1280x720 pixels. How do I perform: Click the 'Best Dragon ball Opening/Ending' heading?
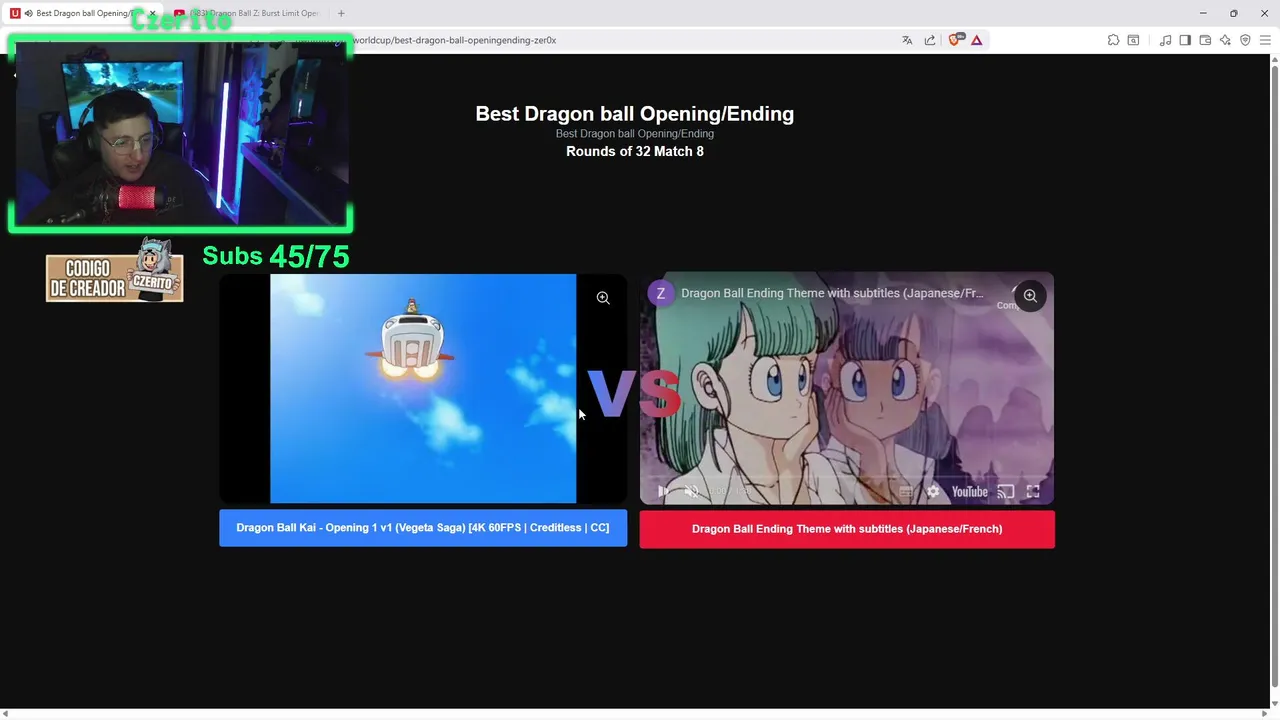pyautogui.click(x=635, y=114)
